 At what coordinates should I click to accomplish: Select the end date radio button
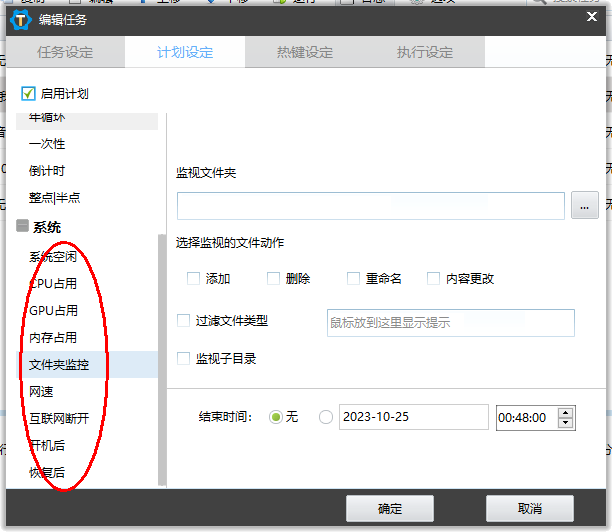coord(325,417)
